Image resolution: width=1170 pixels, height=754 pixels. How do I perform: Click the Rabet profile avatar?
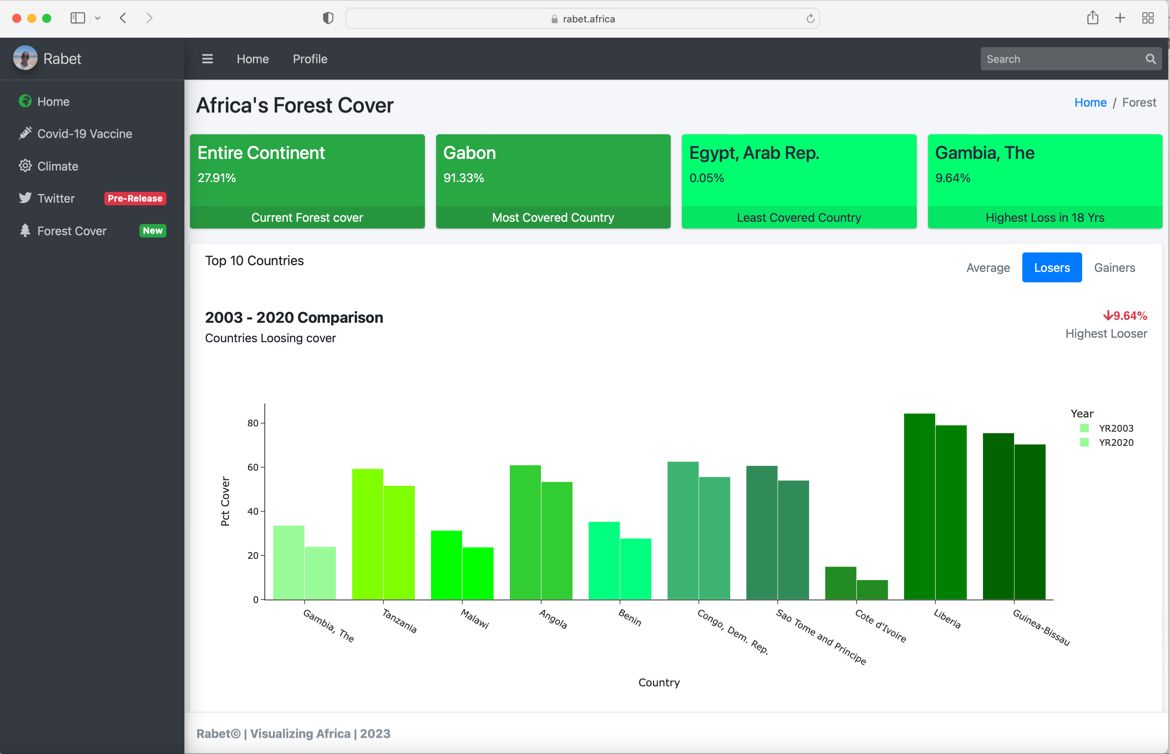tap(25, 58)
